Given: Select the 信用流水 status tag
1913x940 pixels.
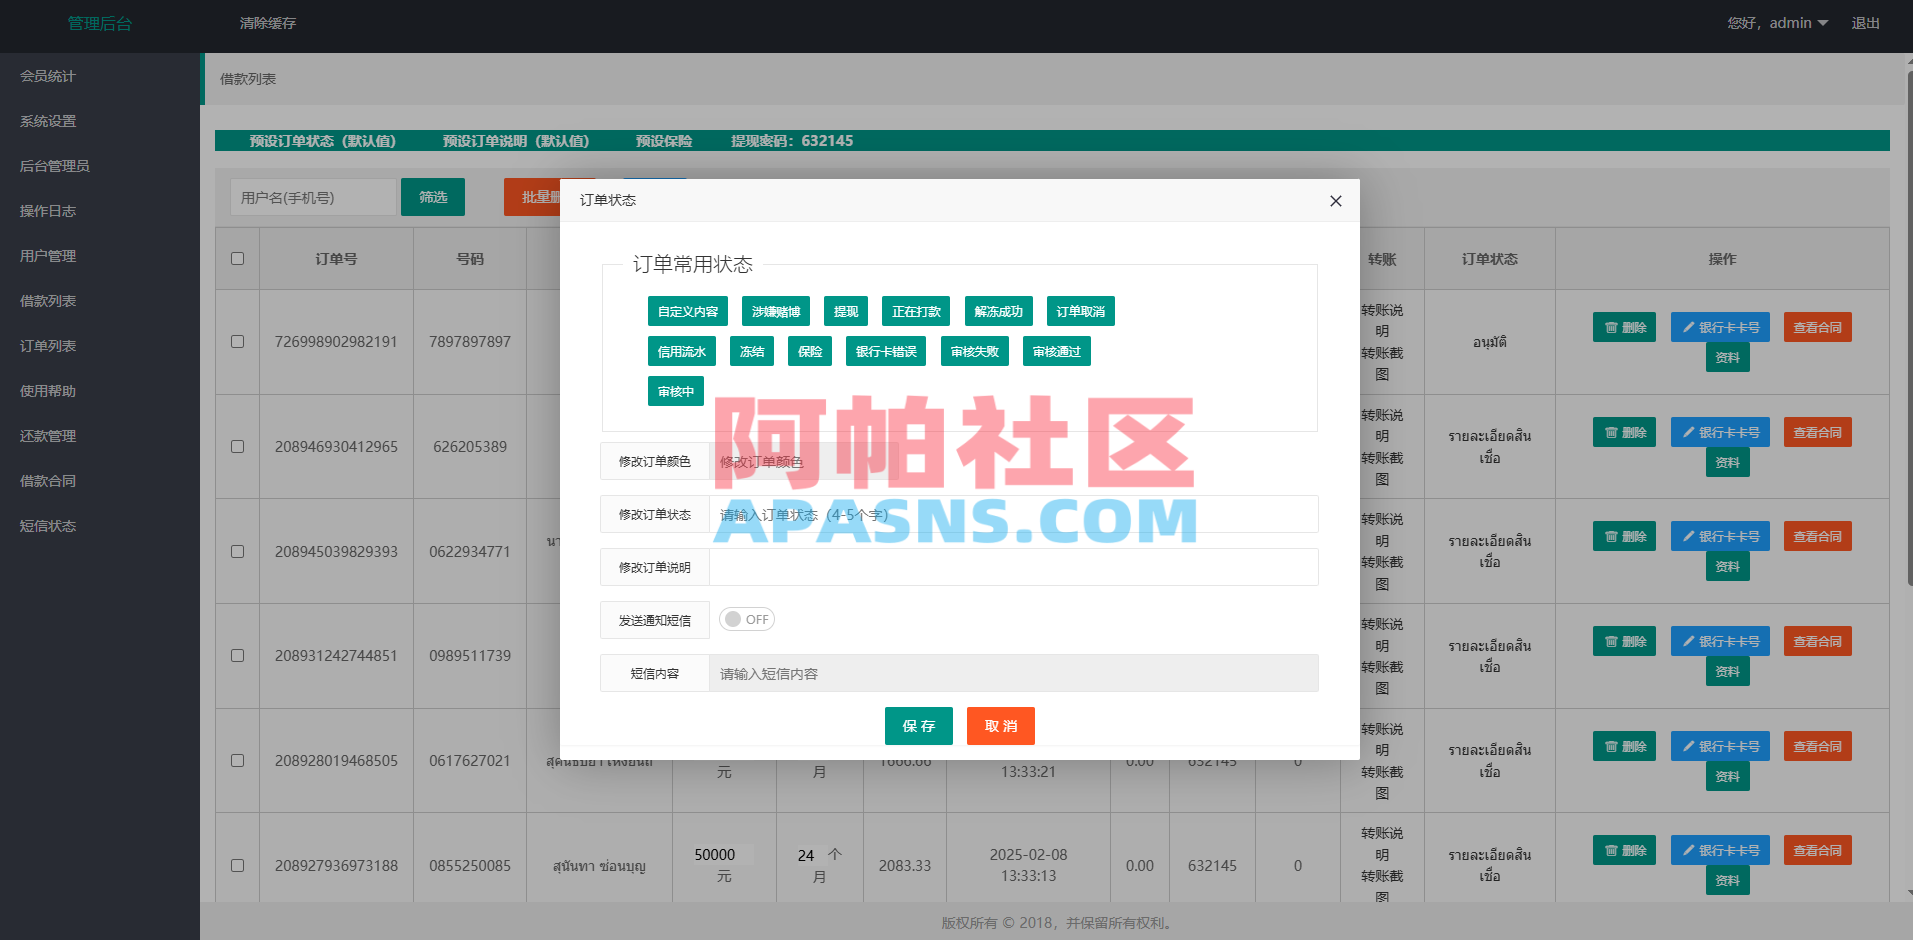Looking at the screenshot, I should [x=682, y=351].
